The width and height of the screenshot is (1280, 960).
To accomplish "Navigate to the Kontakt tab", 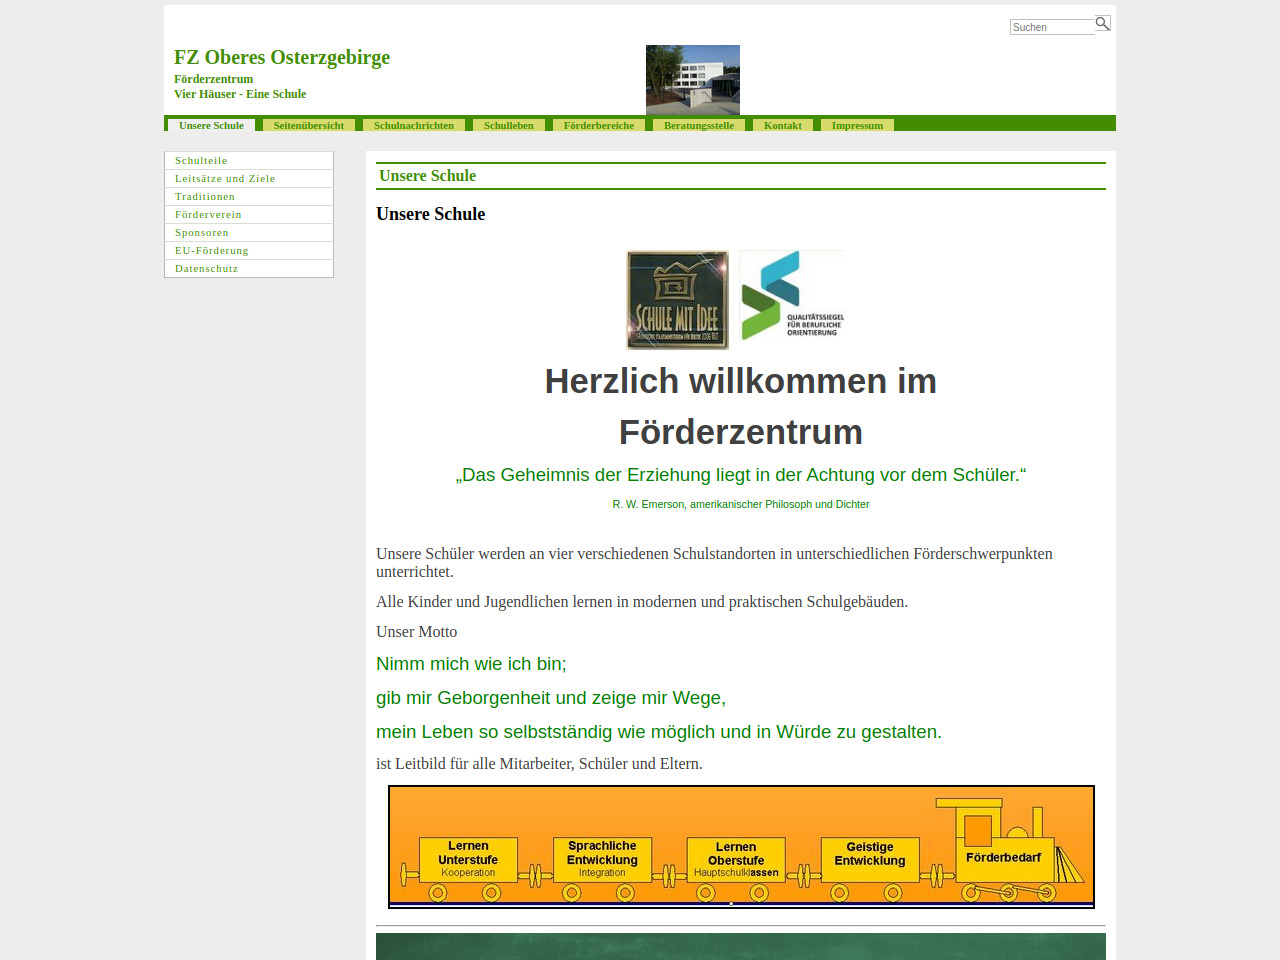I will click(x=782, y=125).
